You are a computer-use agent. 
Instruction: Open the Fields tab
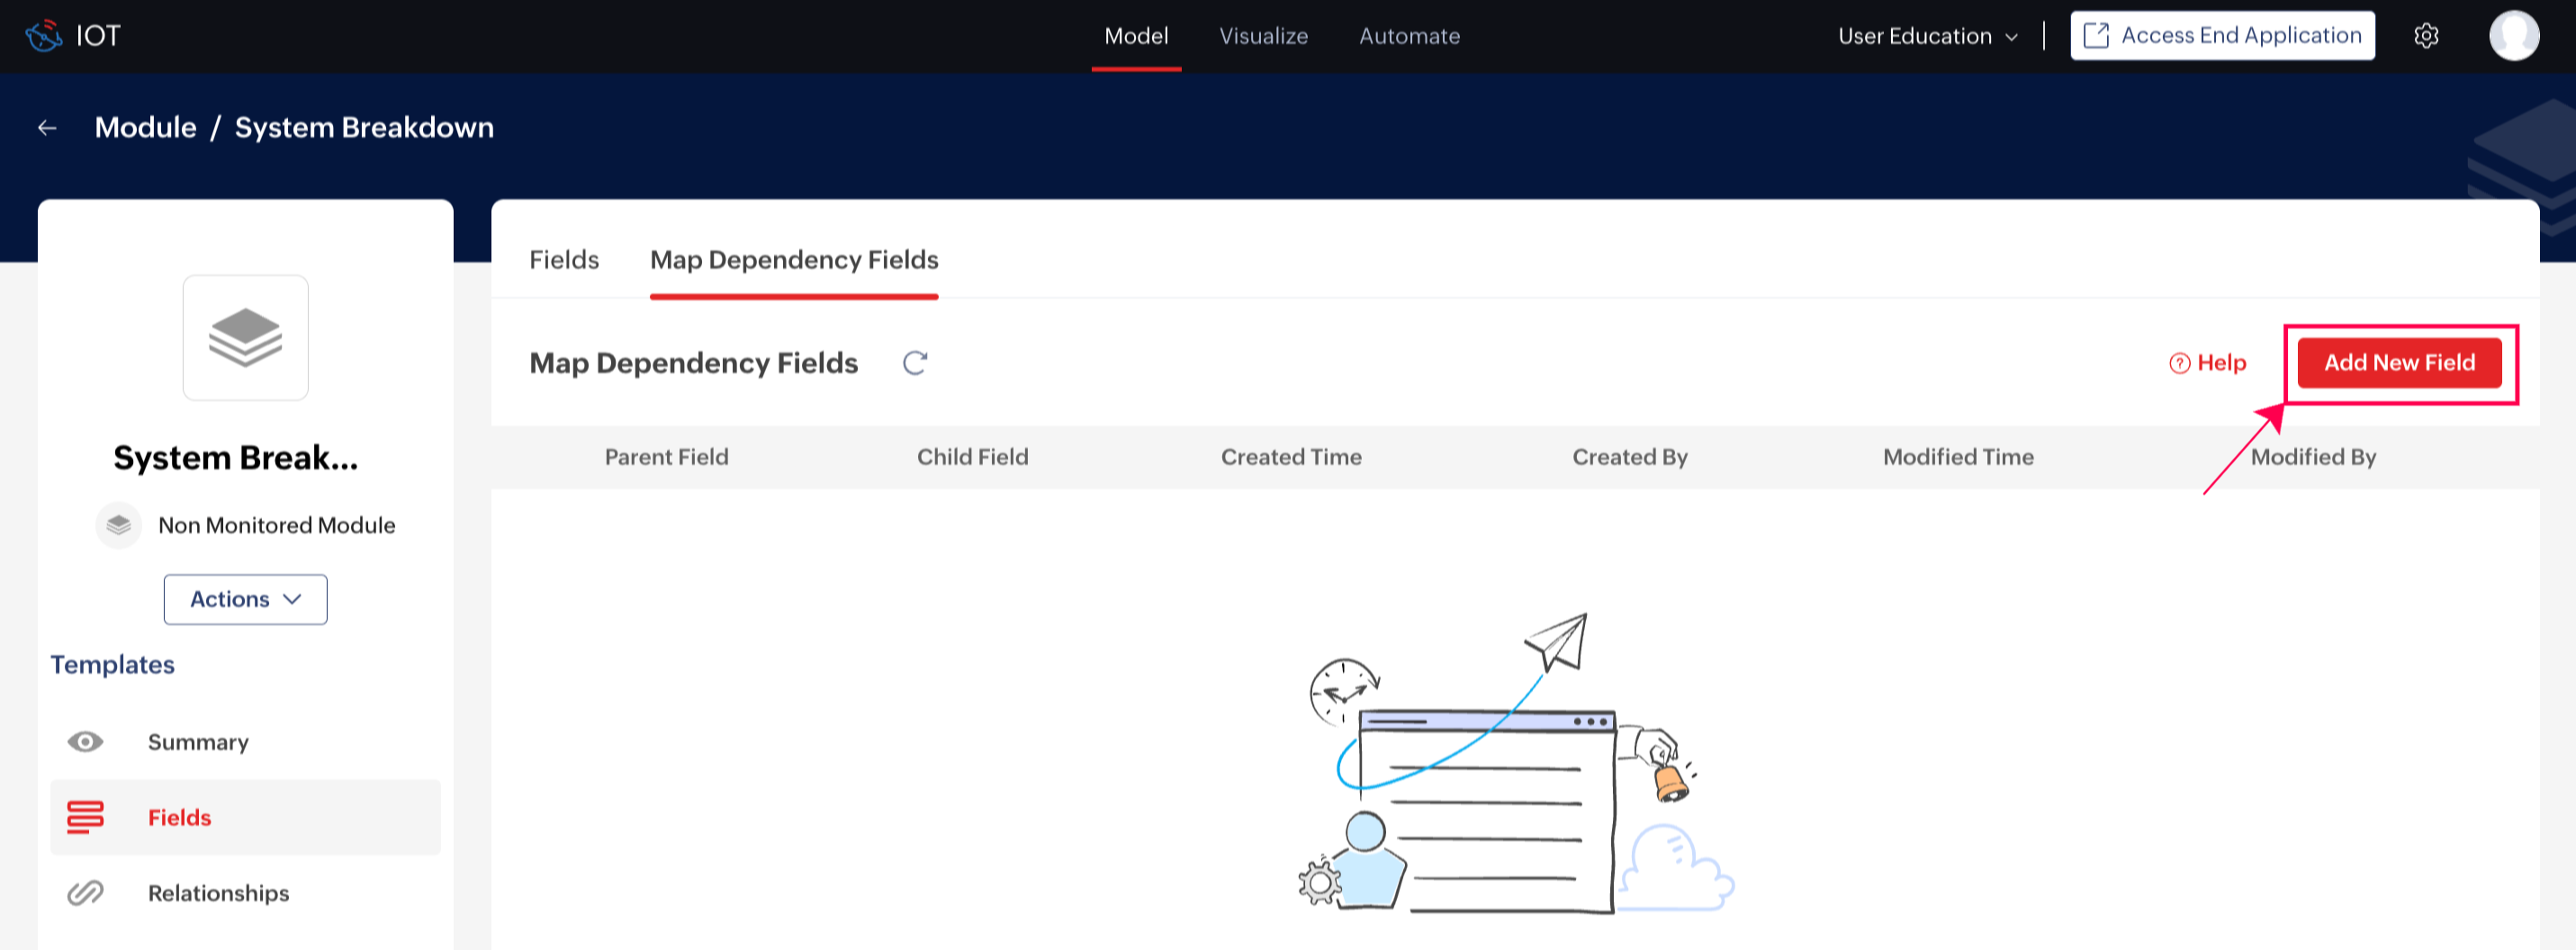564,260
